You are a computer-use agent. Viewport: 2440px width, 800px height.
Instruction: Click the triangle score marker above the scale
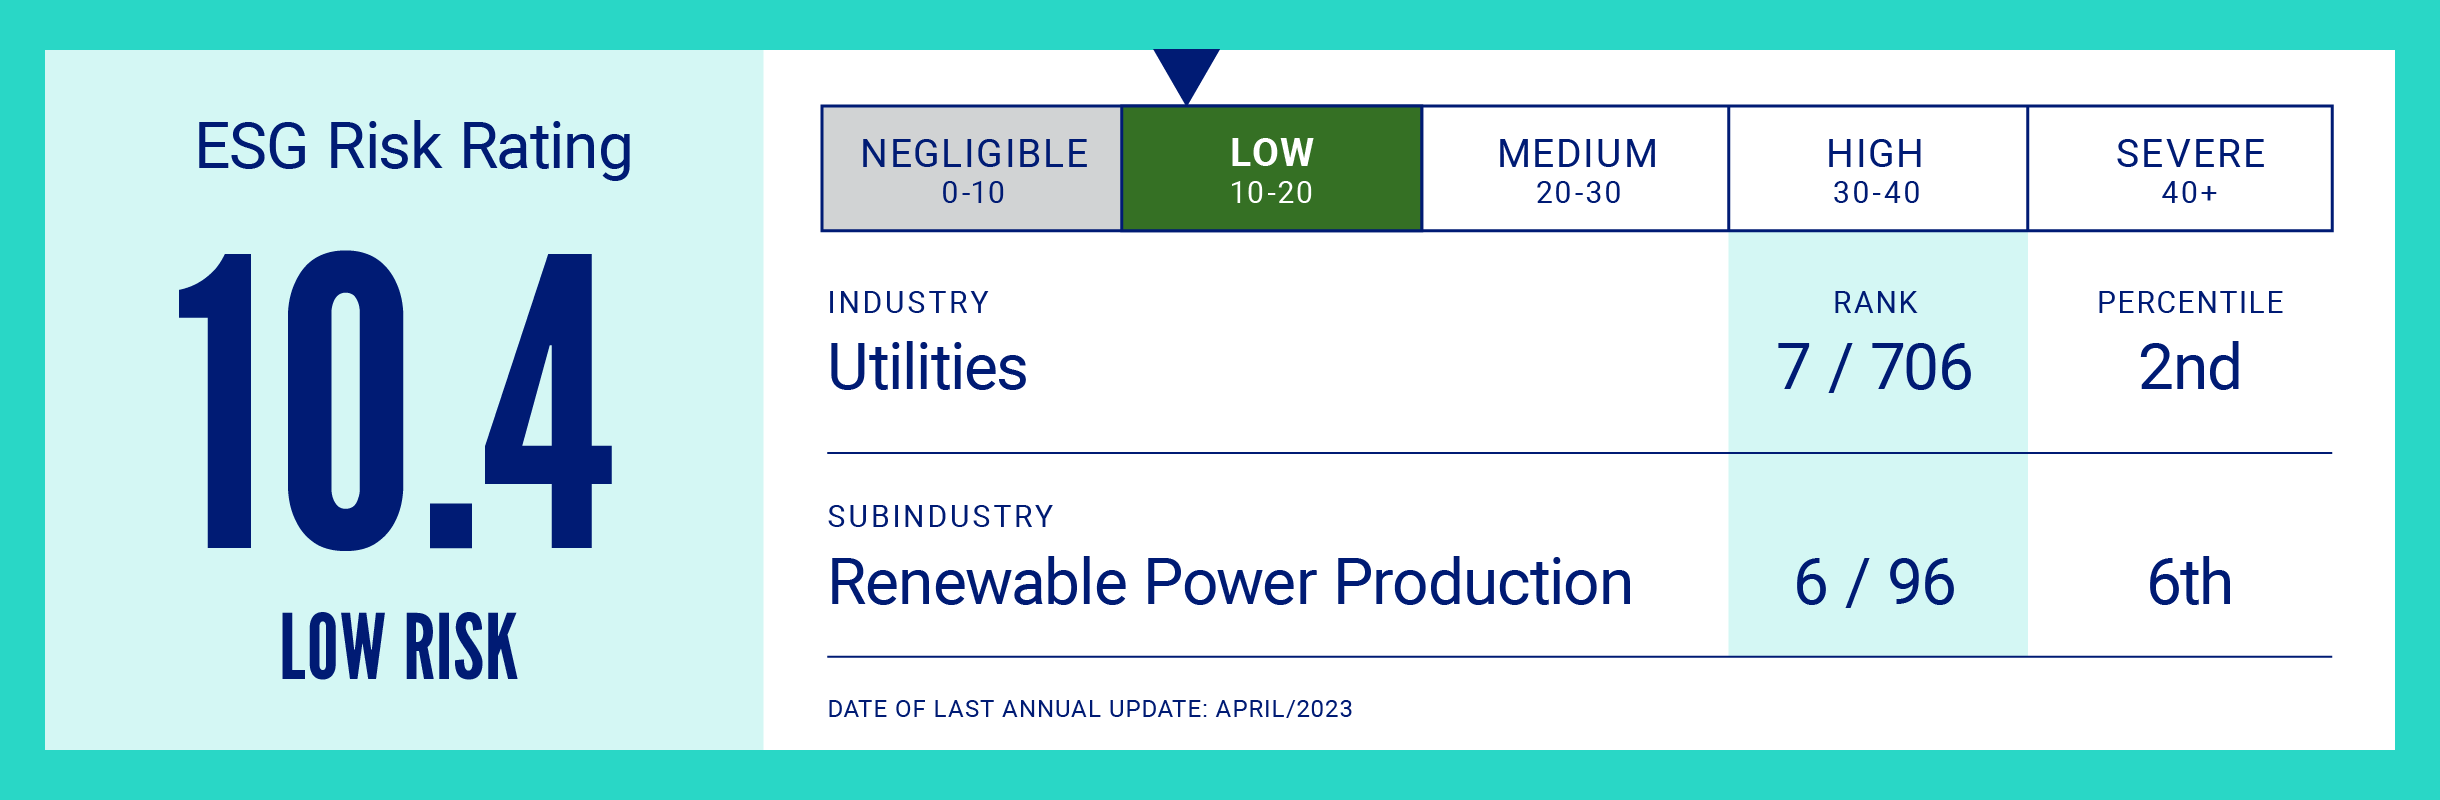click(x=1186, y=76)
